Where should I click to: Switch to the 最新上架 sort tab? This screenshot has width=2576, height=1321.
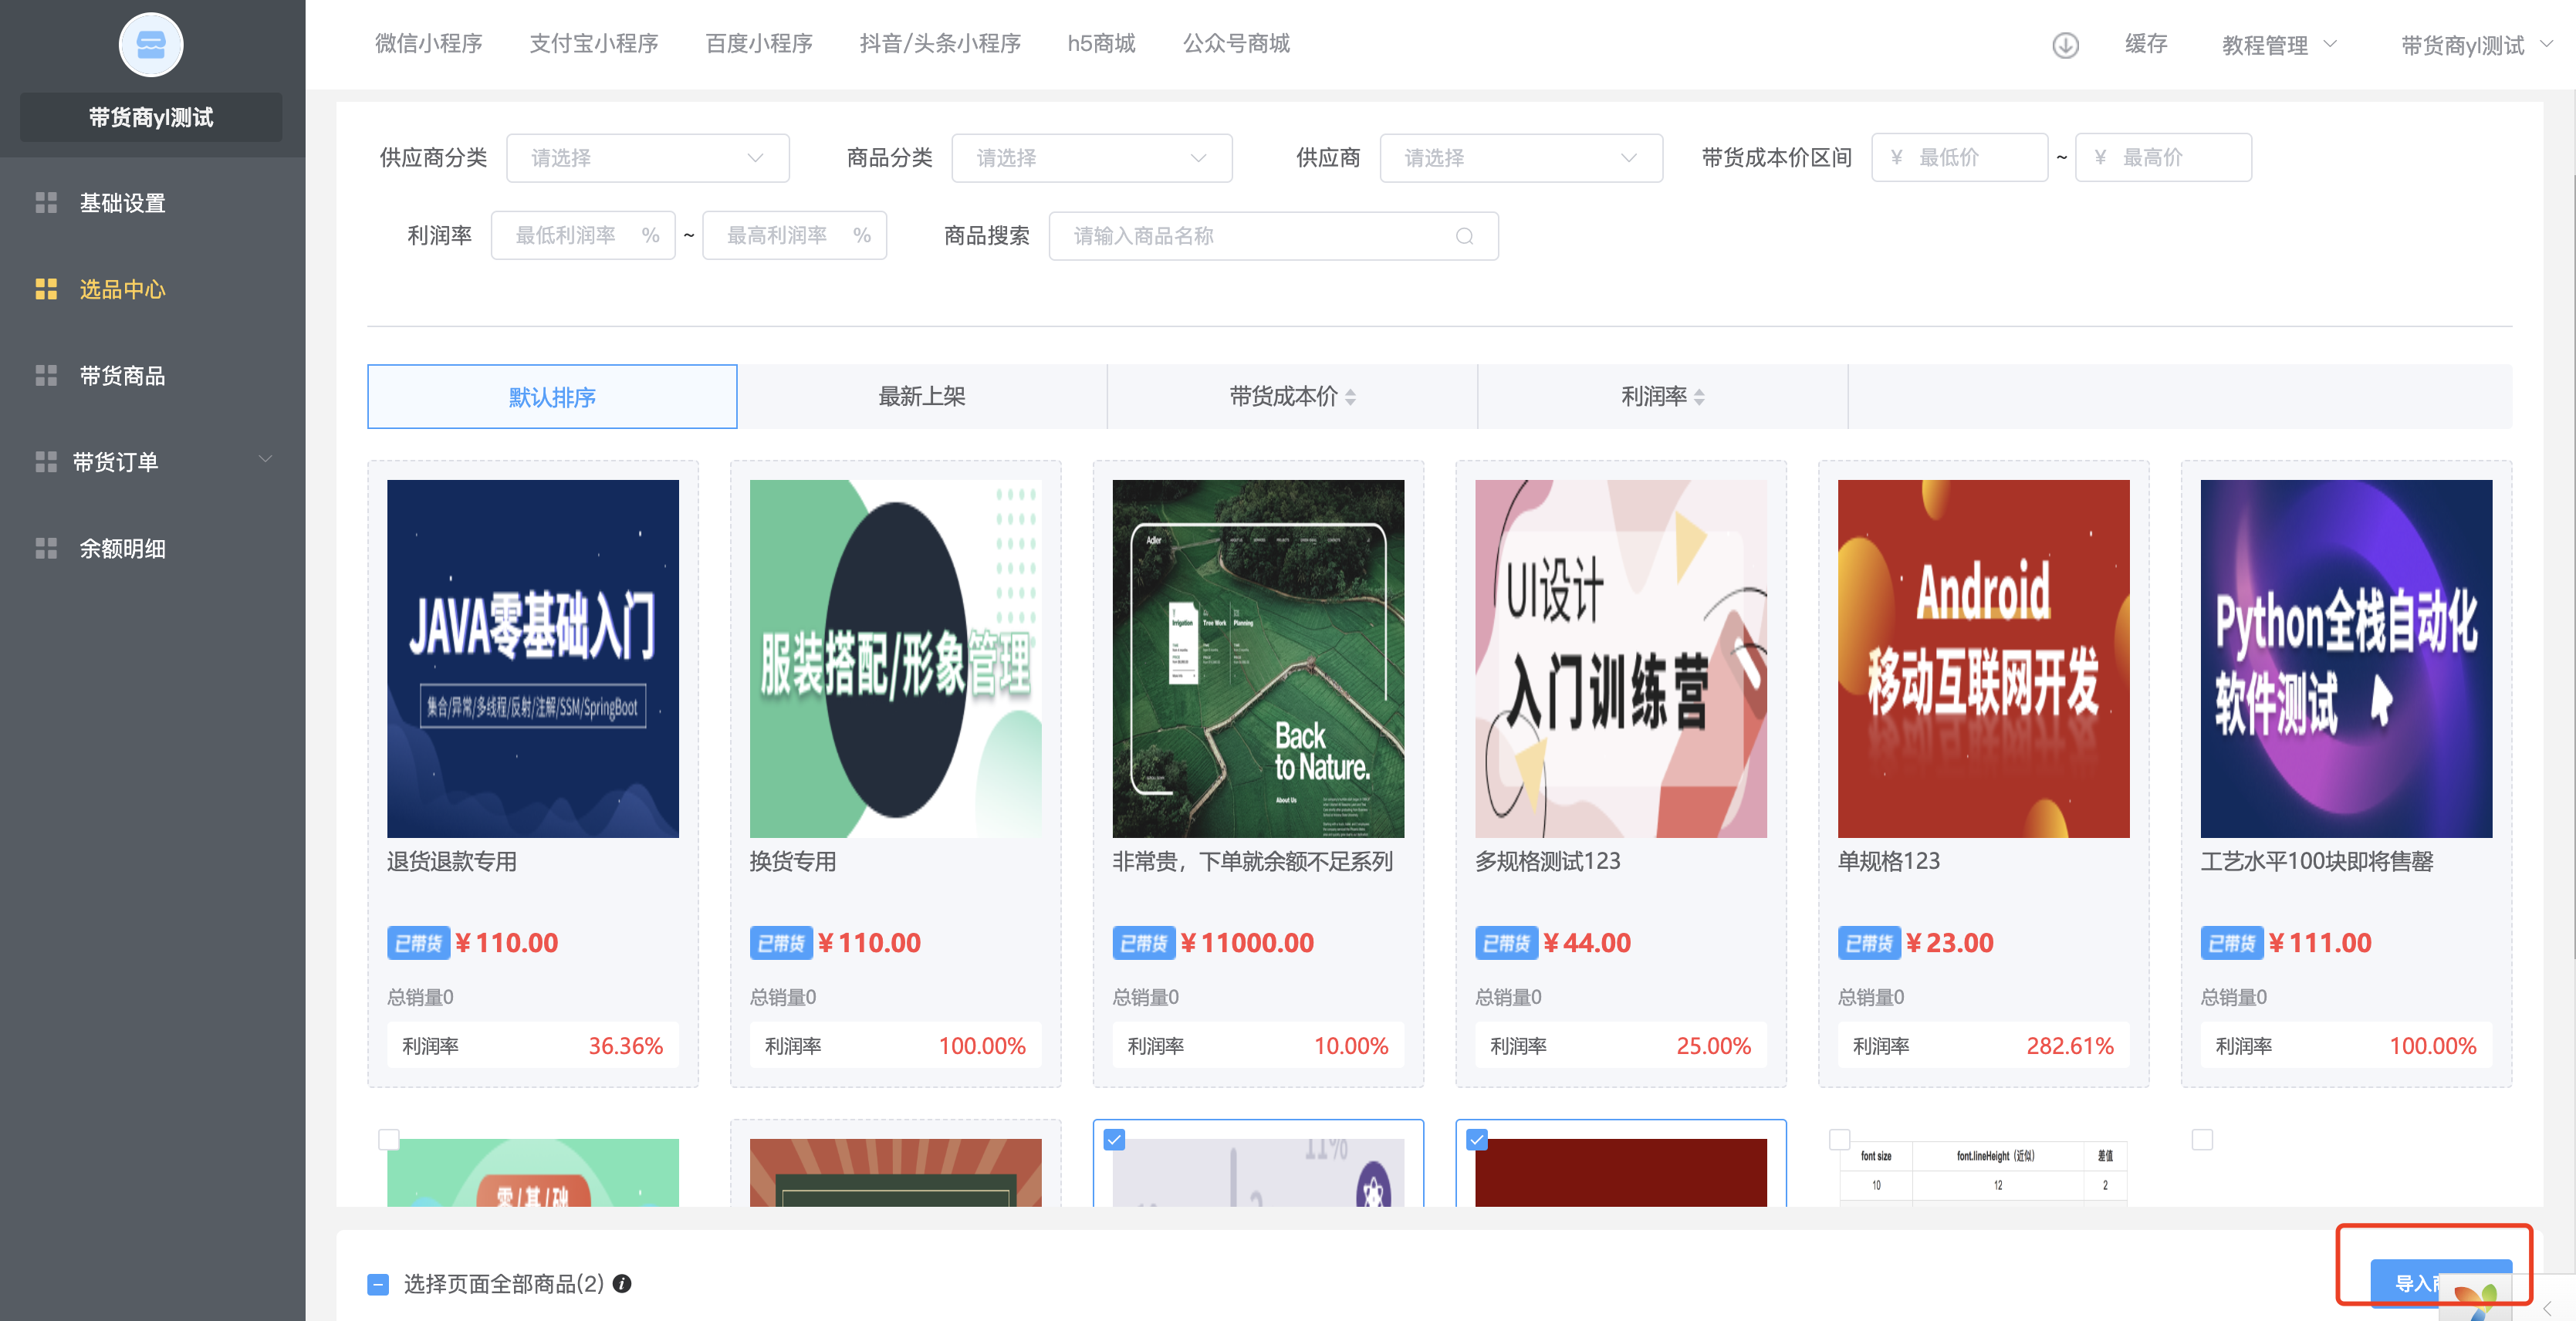(921, 397)
